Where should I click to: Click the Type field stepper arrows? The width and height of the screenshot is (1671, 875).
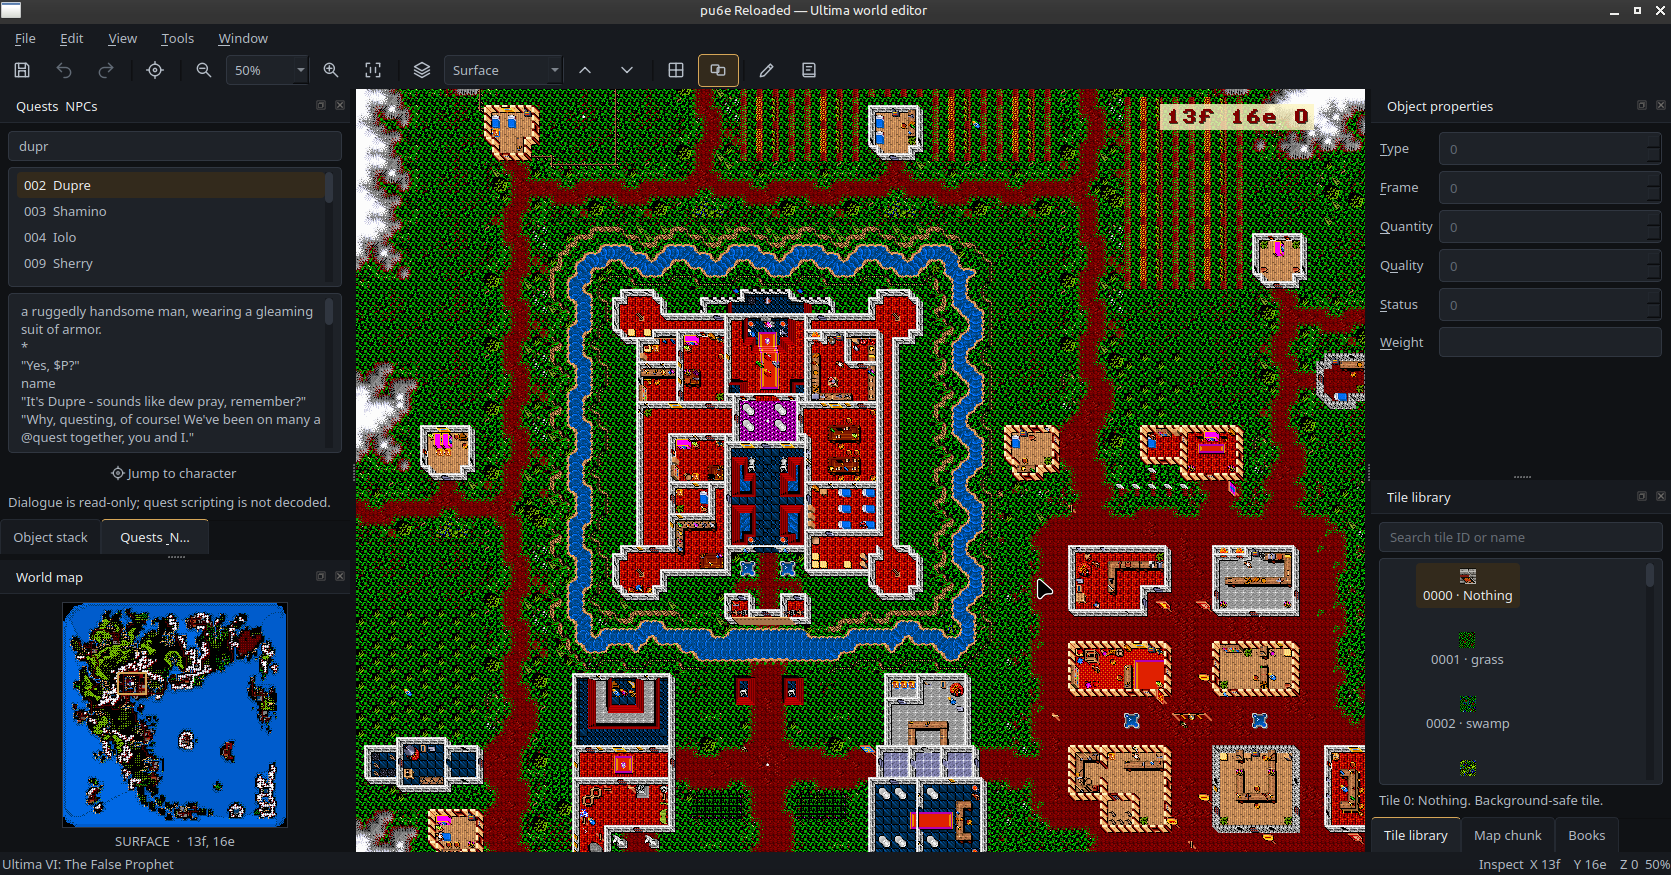pos(1654,149)
